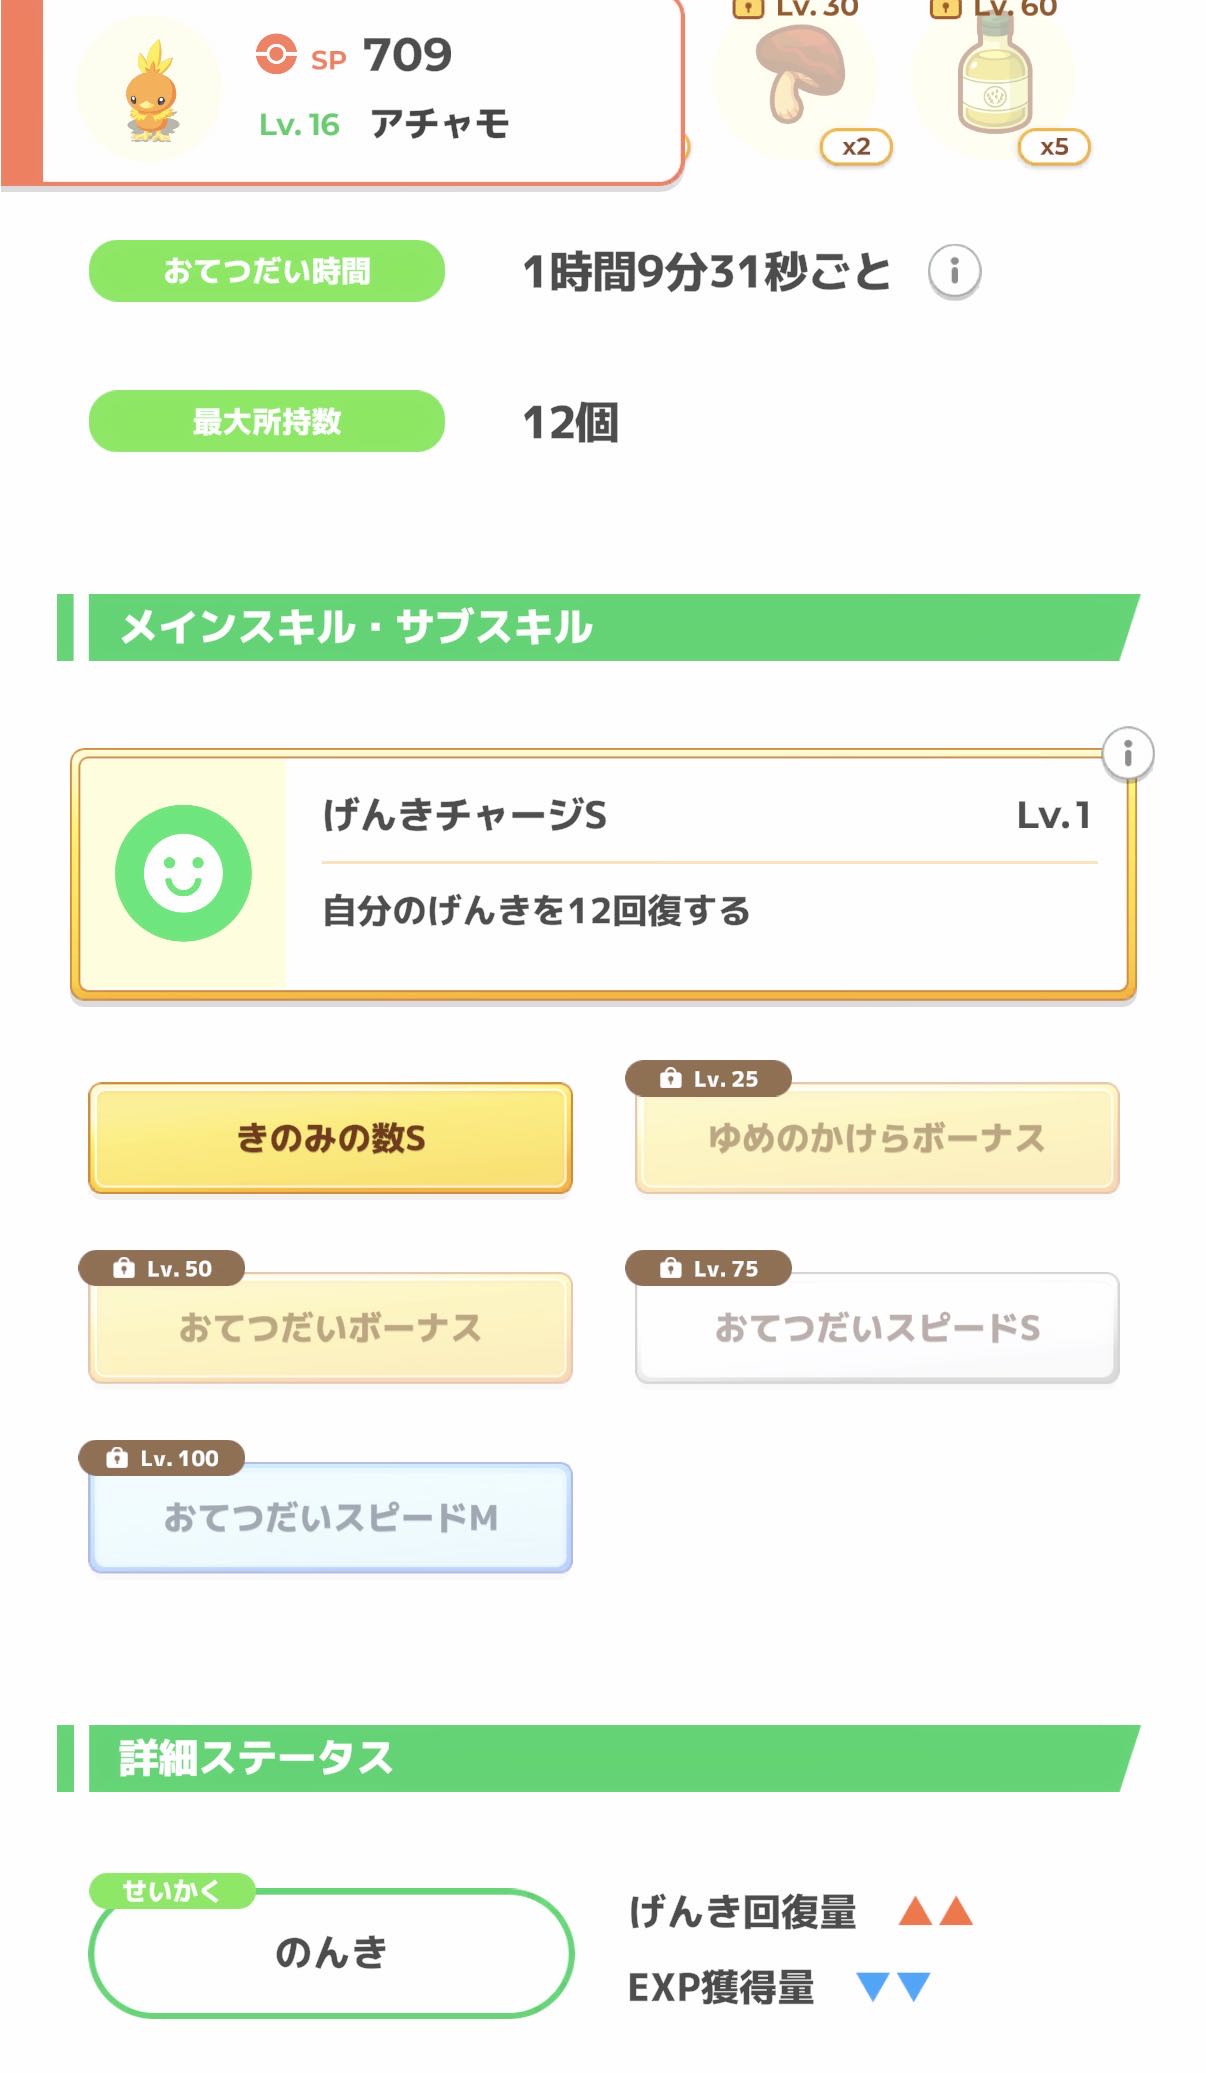This screenshot has width=1206, height=2073.
Task: Tap the green smiley skill icon
Action: point(183,873)
